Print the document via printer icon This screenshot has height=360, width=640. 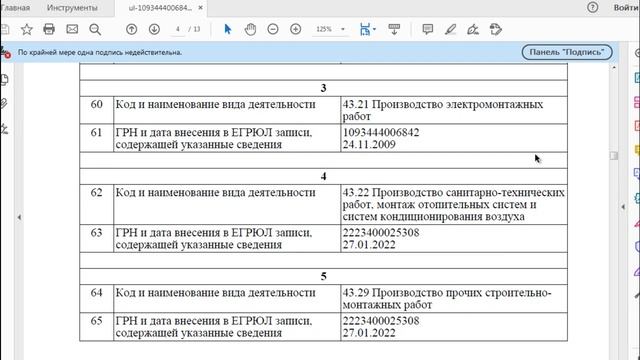(49, 29)
